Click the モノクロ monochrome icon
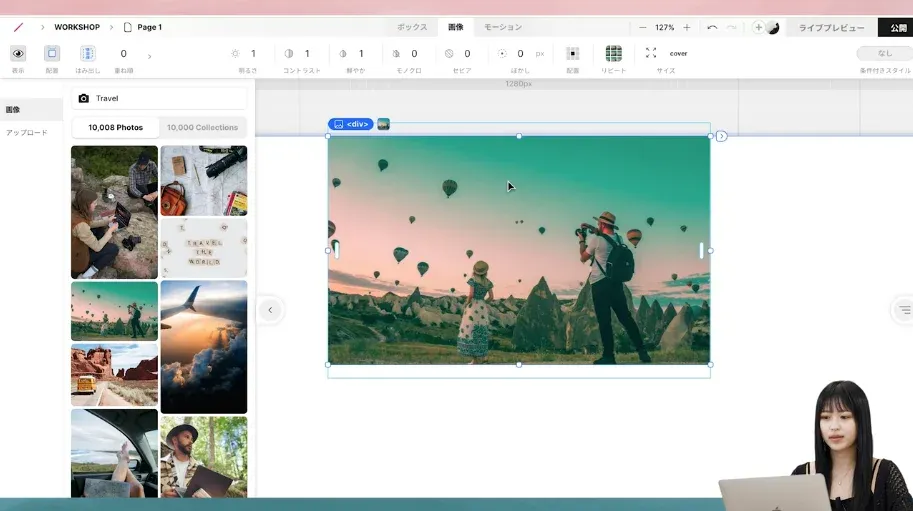 [396, 54]
